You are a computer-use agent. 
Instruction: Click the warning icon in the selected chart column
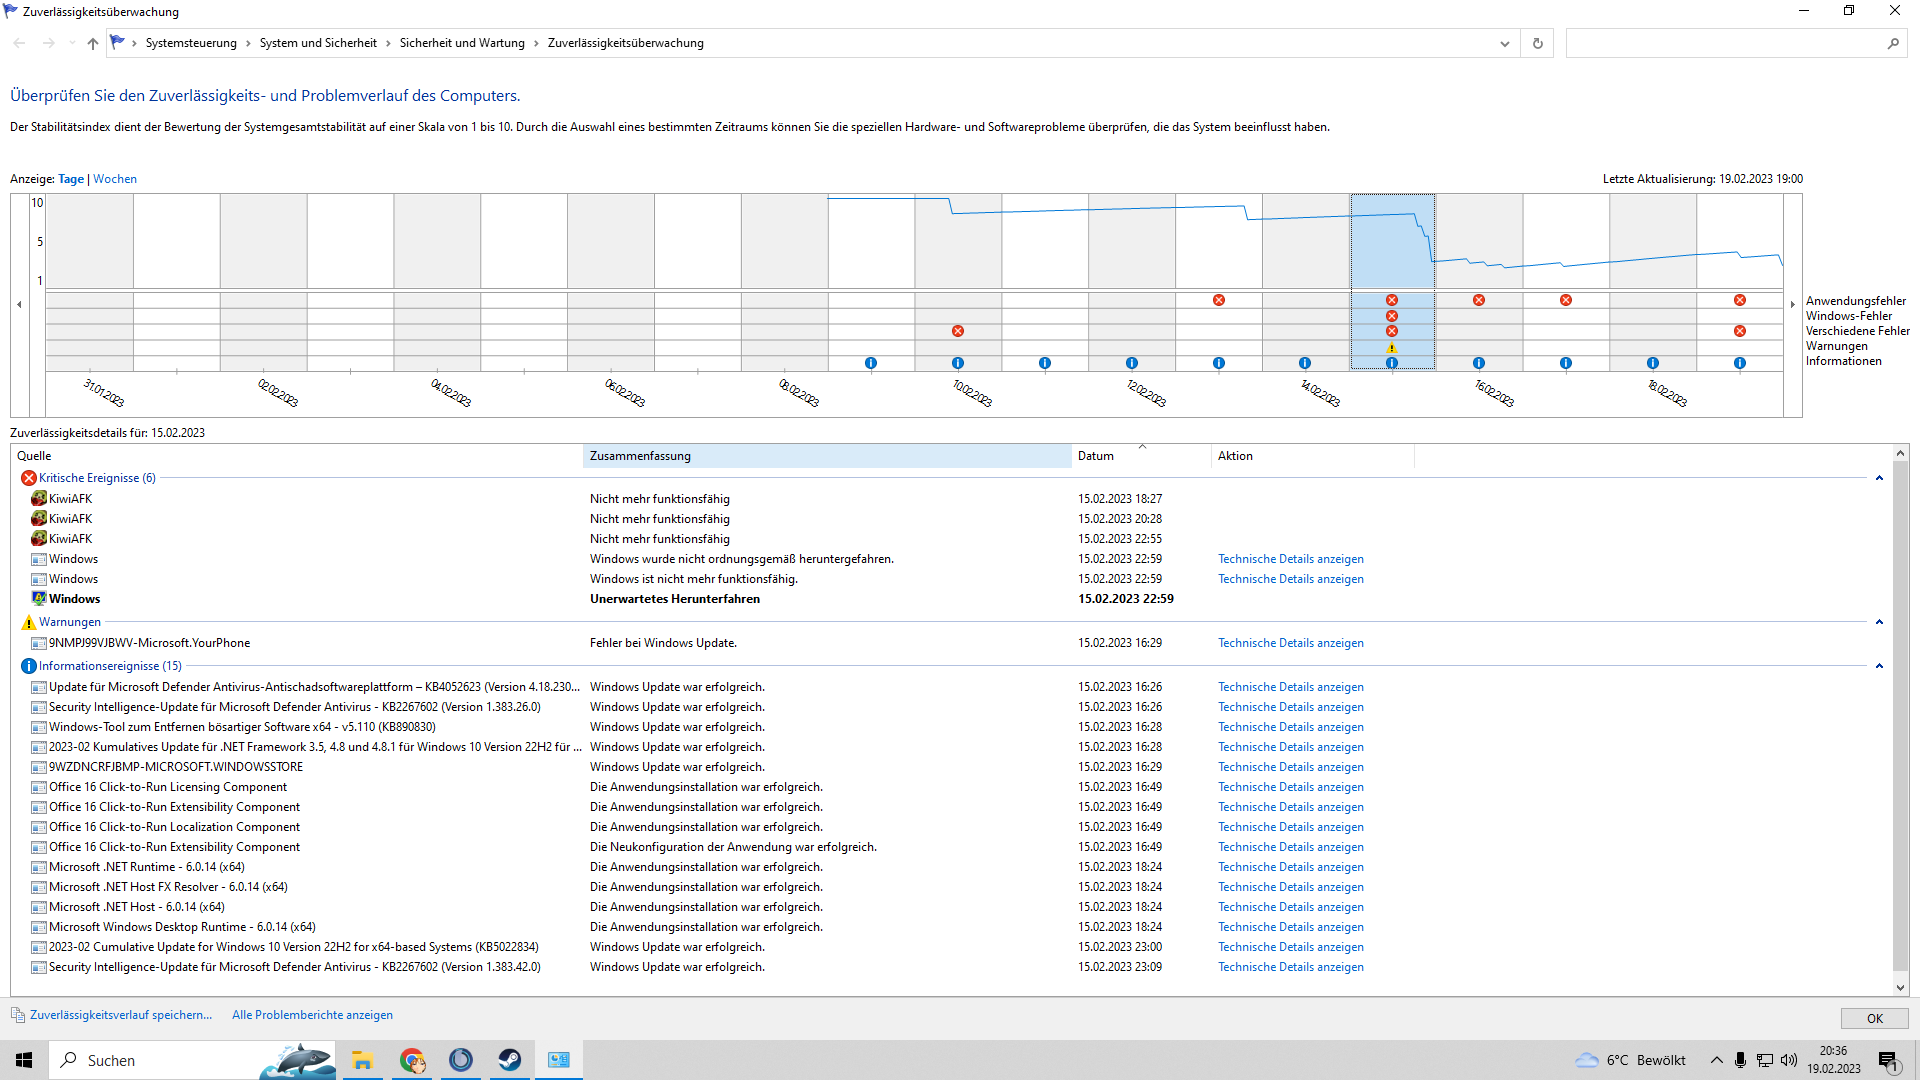tap(1391, 347)
